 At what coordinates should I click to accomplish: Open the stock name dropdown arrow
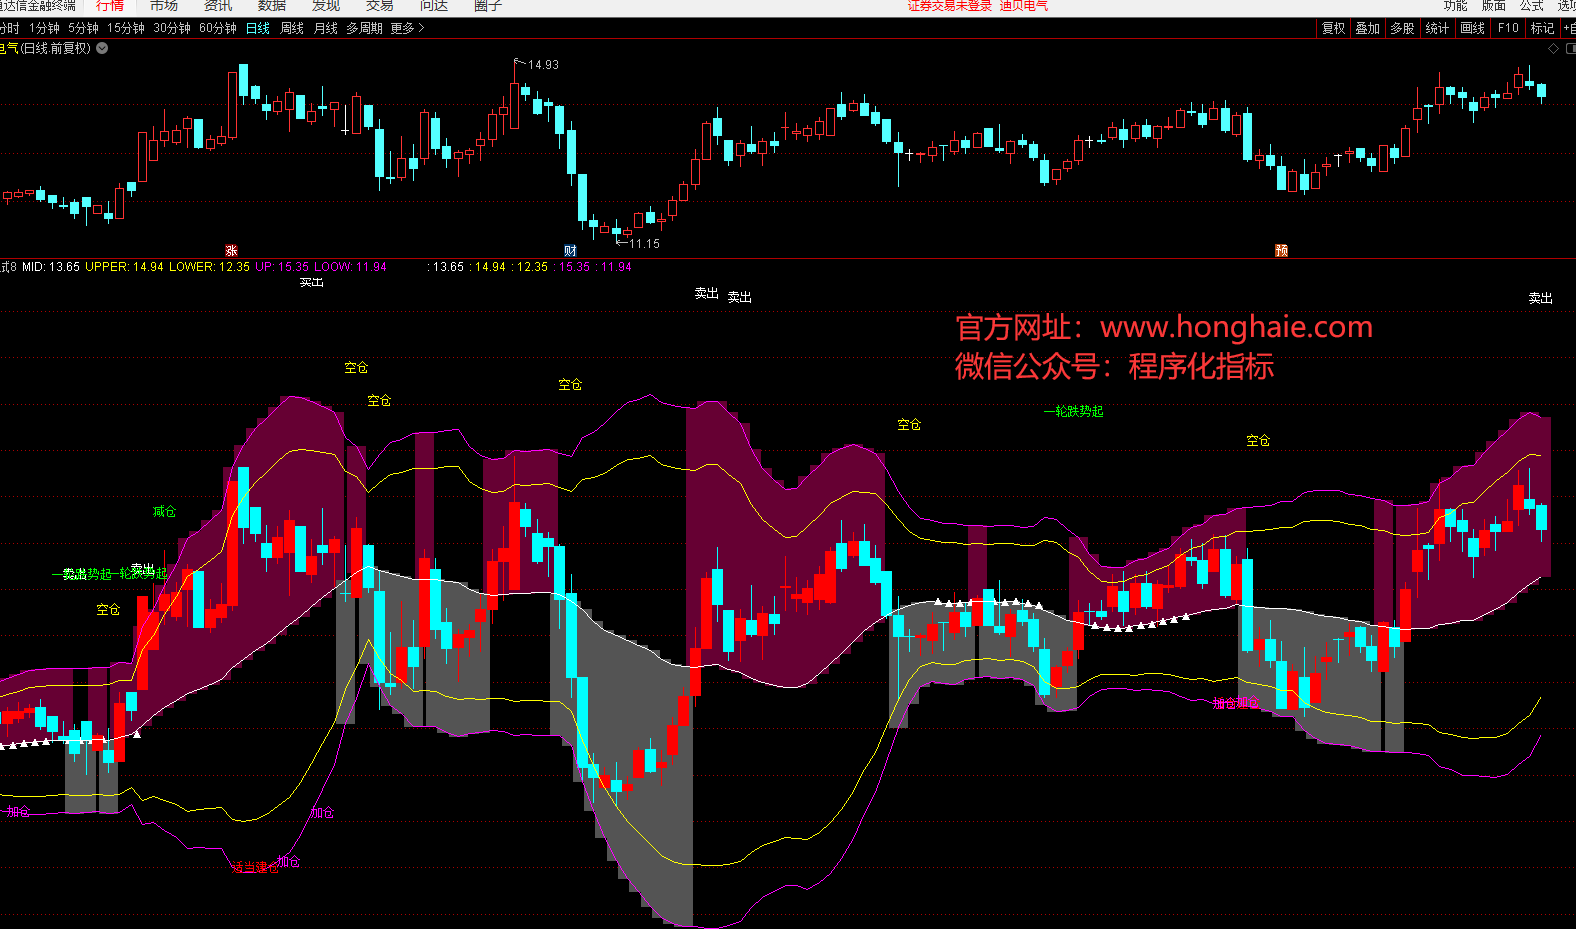pos(102,48)
